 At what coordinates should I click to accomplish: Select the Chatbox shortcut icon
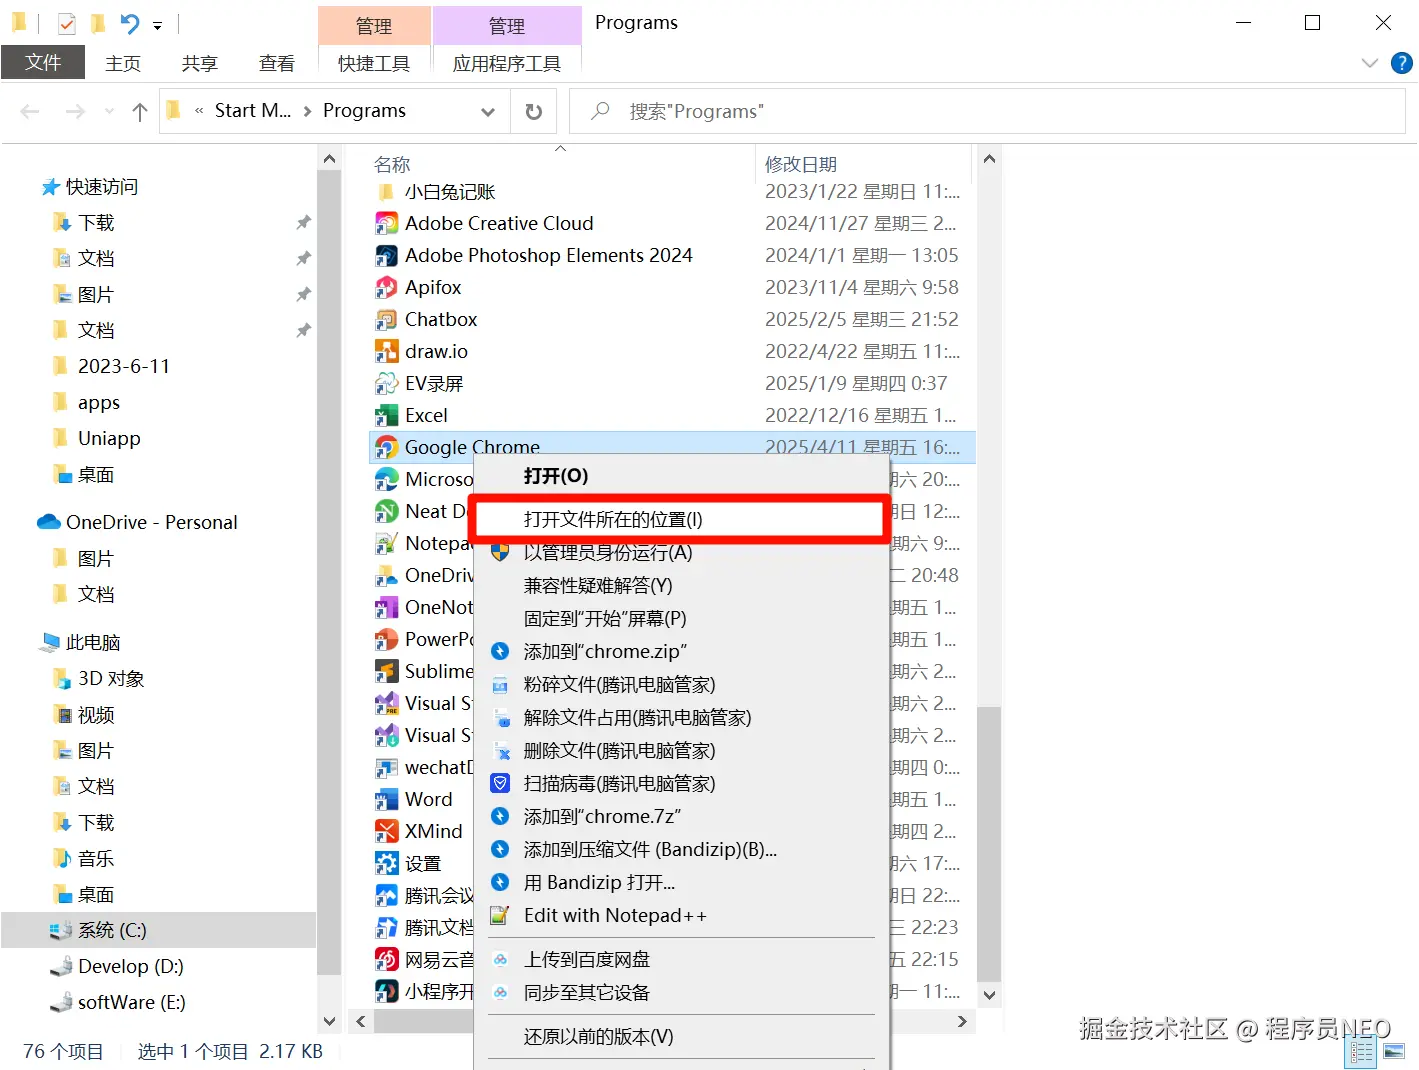386,319
